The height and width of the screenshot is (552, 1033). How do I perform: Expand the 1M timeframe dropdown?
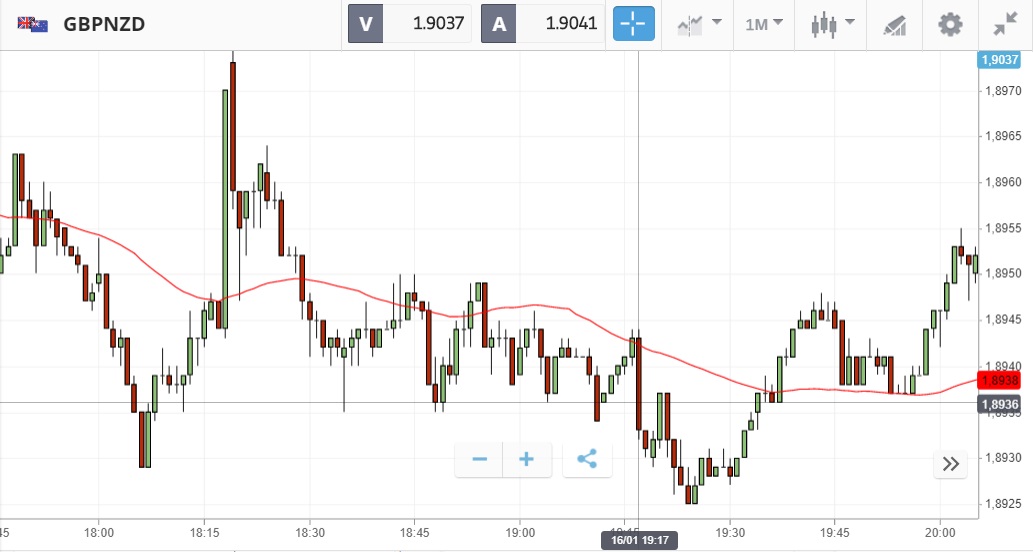764,24
